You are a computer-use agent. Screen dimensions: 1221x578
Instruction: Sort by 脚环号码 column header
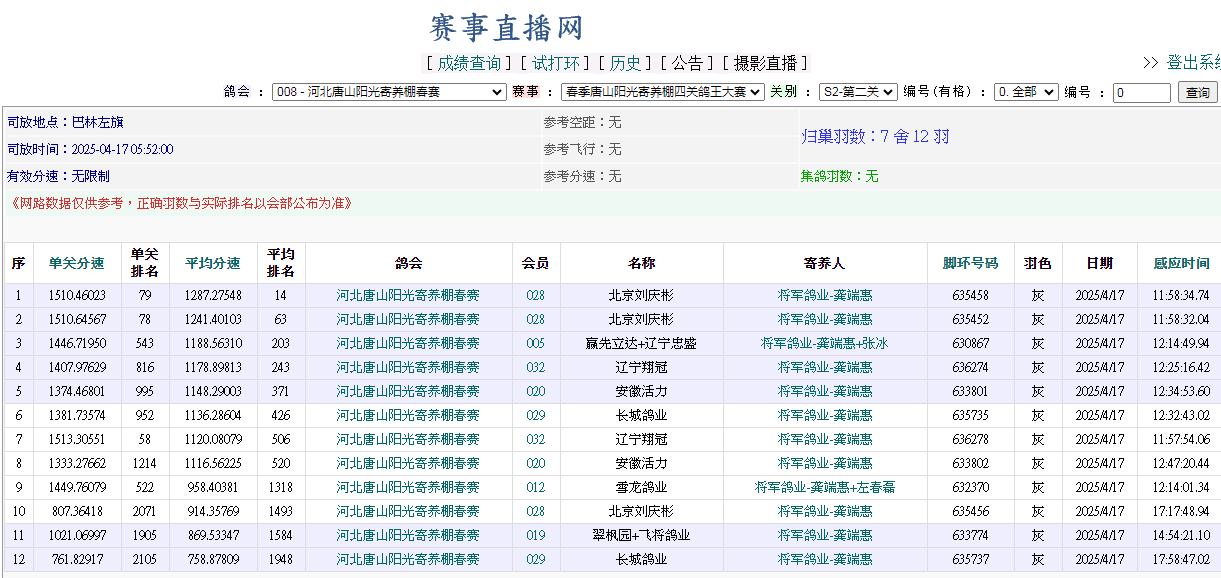coord(970,264)
